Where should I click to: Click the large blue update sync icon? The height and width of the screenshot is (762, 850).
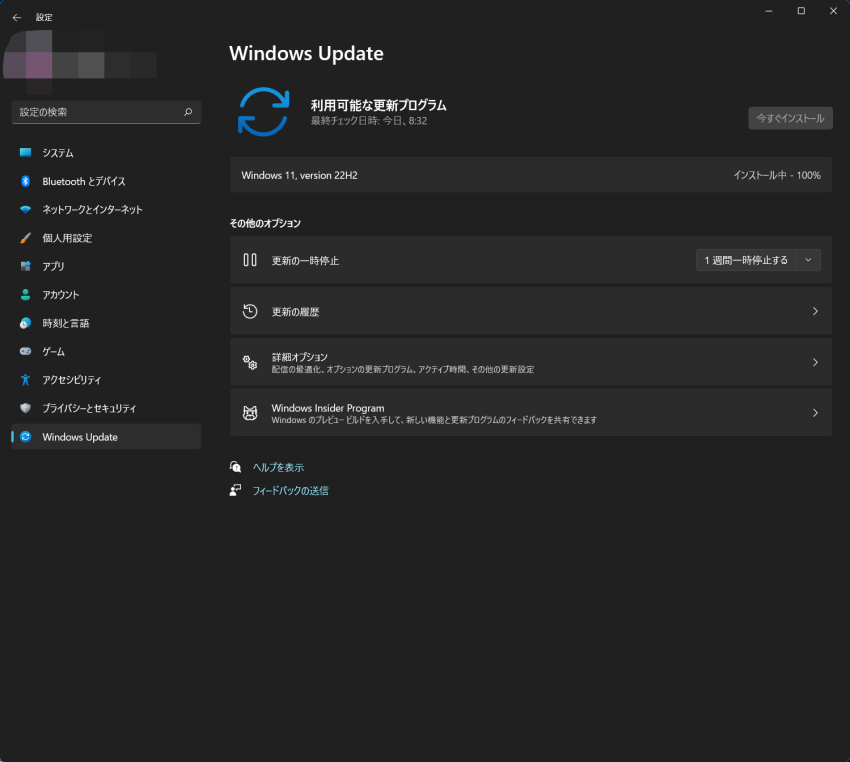(263, 112)
